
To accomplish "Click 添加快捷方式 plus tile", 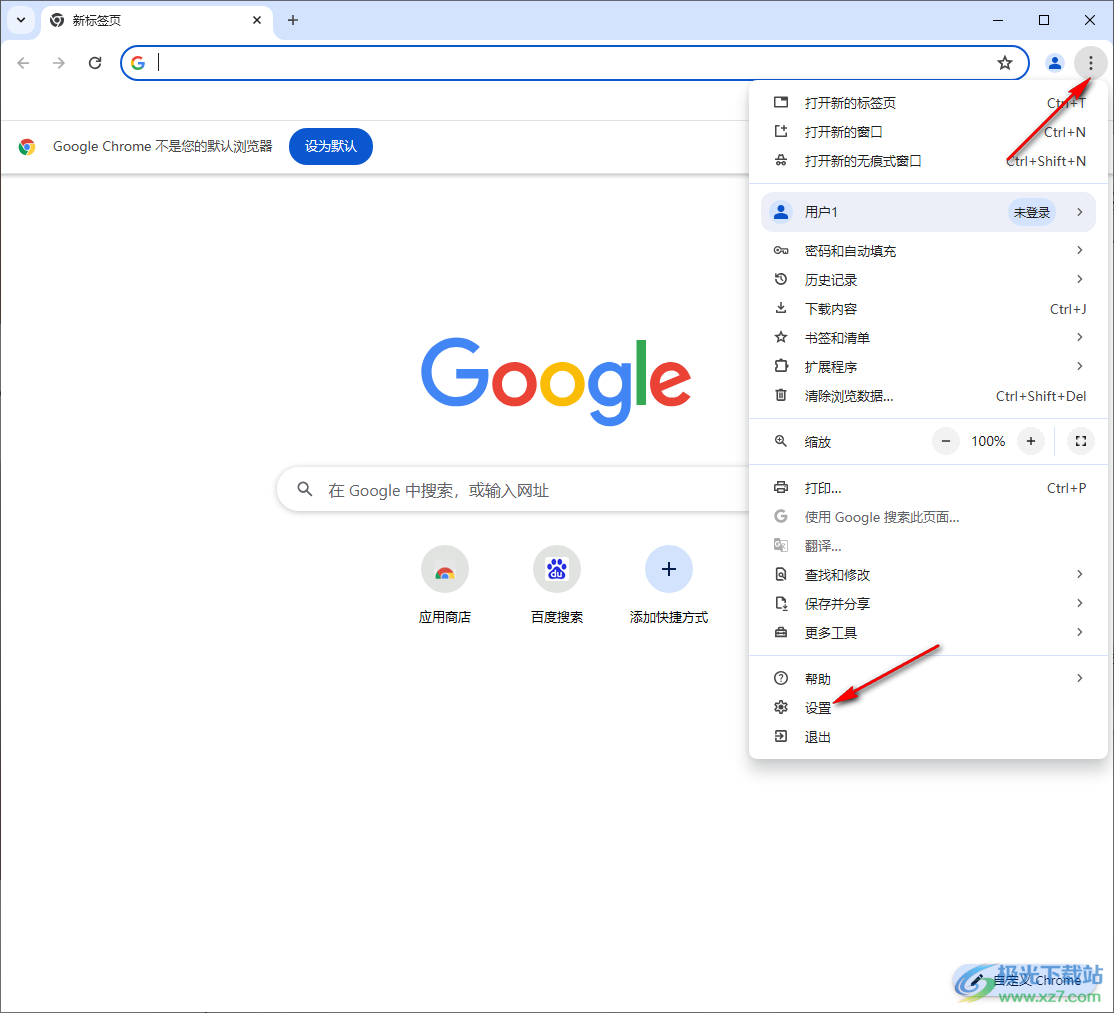I will click(x=669, y=587).
